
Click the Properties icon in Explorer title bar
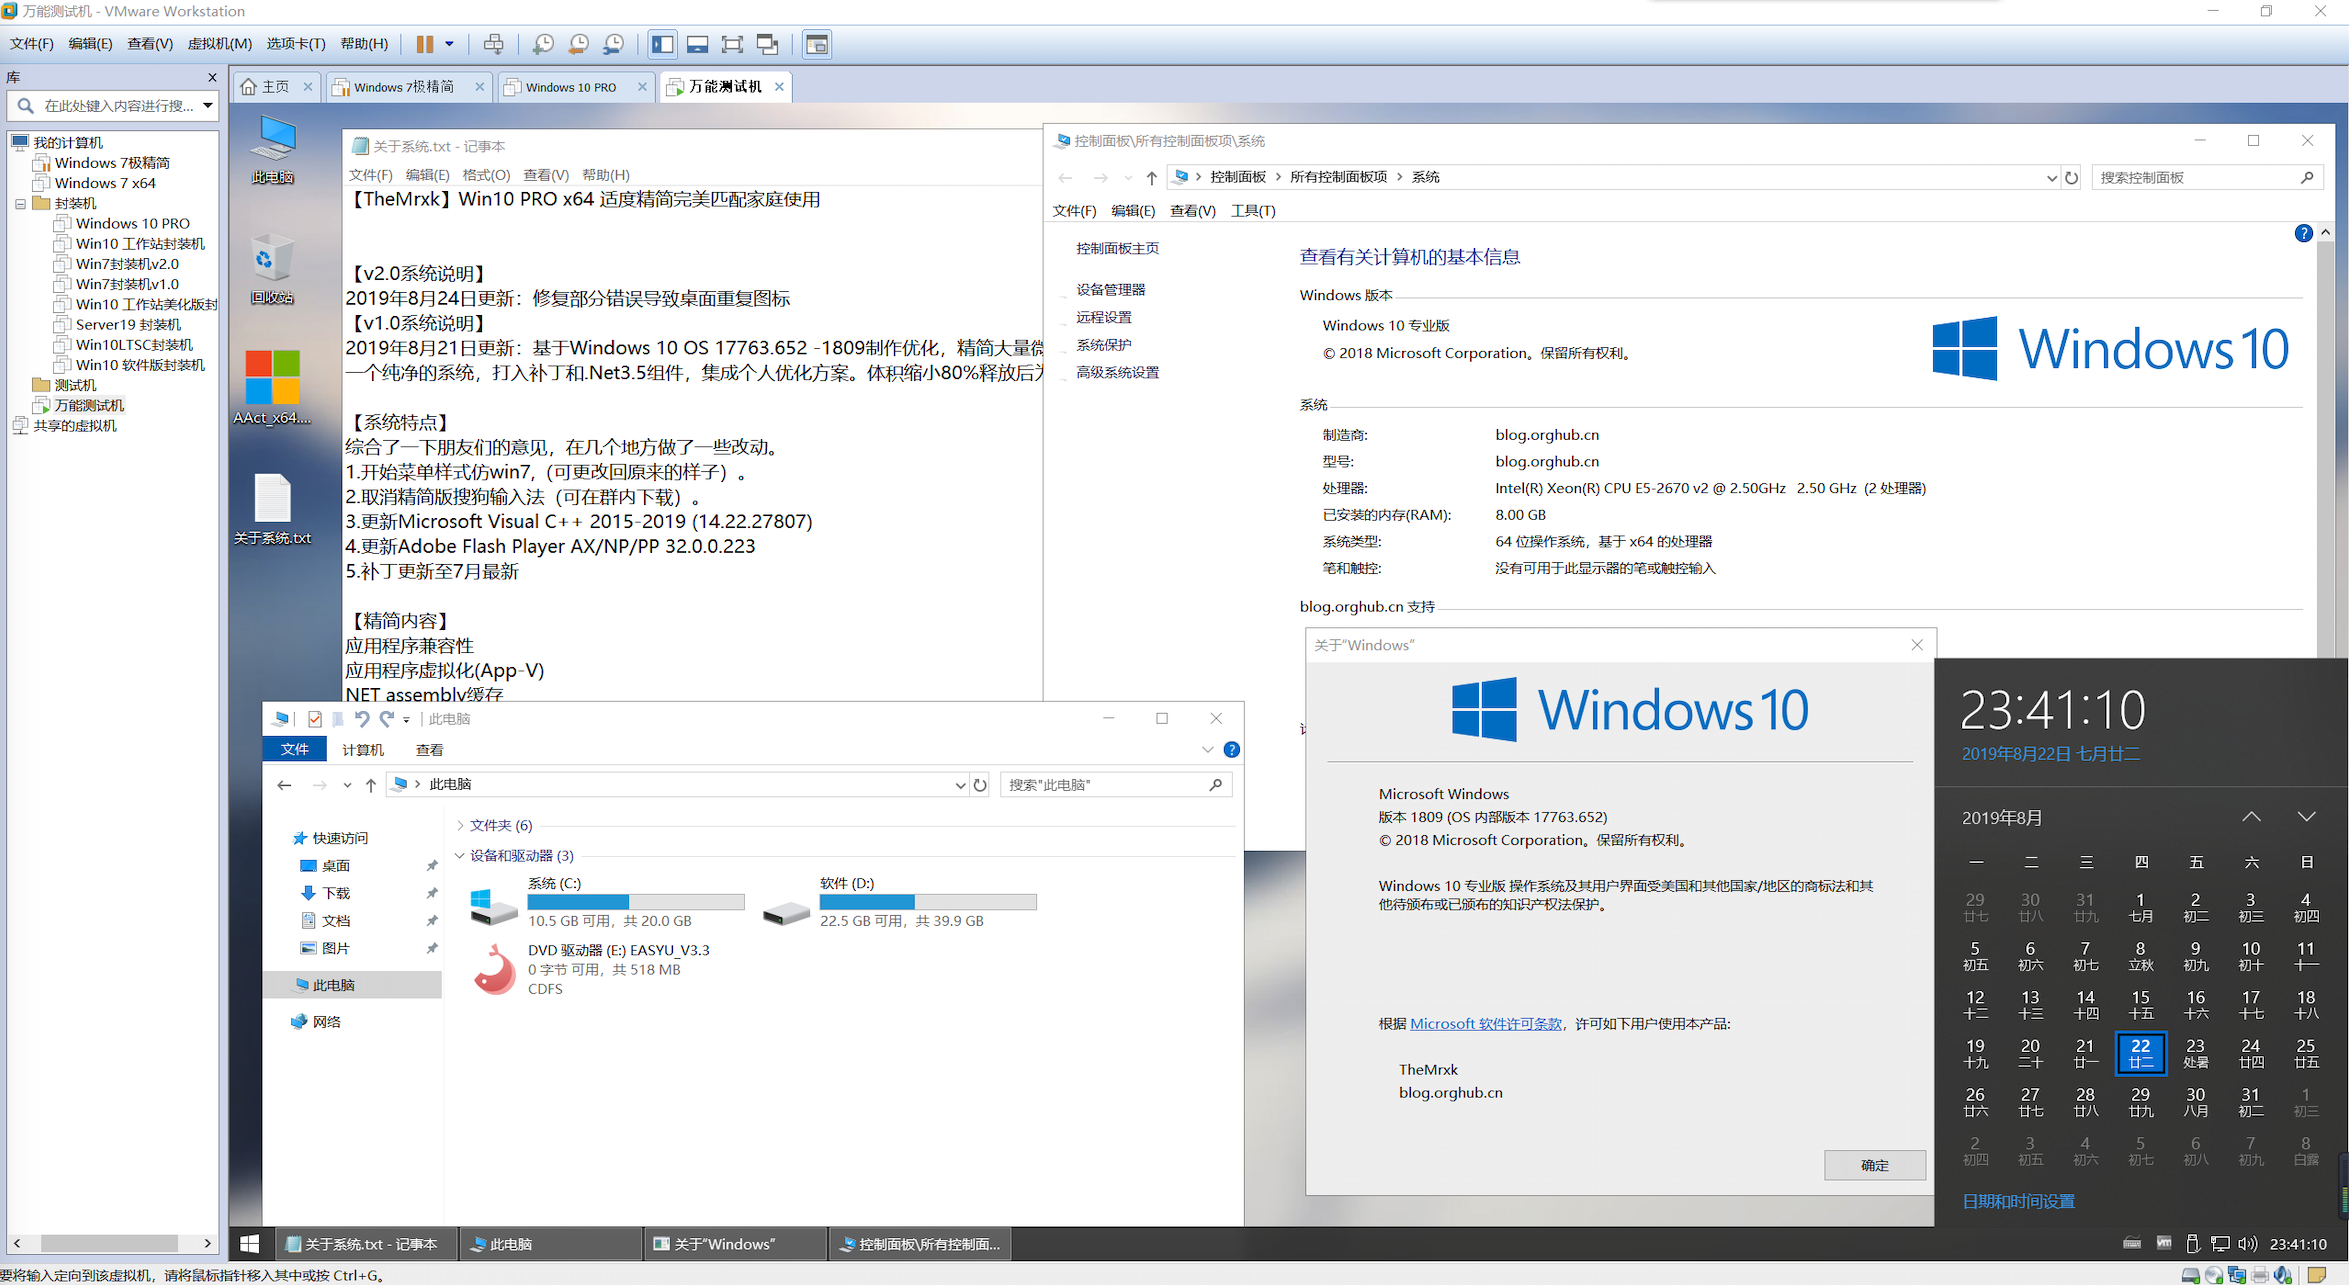tap(315, 719)
